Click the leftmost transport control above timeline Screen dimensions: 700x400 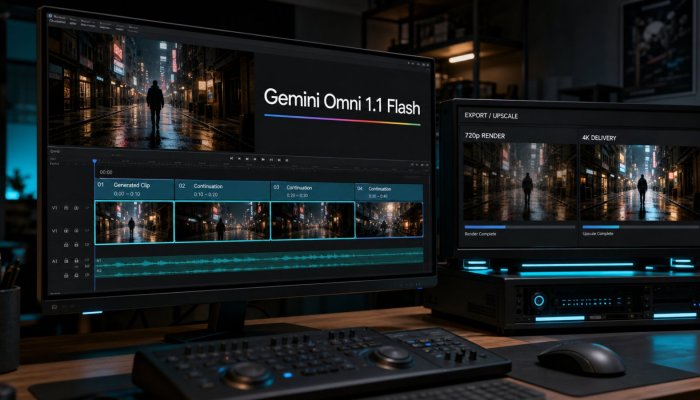(231, 158)
